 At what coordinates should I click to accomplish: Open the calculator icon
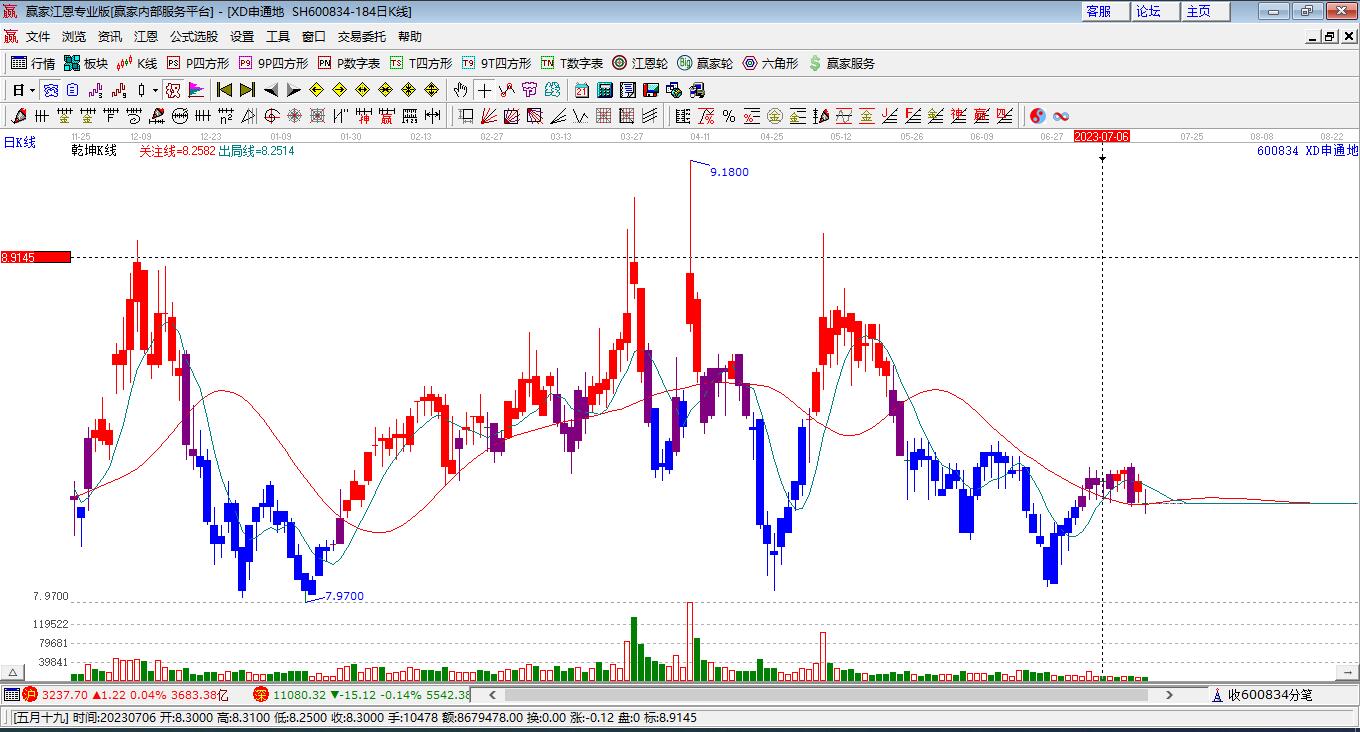tap(604, 90)
